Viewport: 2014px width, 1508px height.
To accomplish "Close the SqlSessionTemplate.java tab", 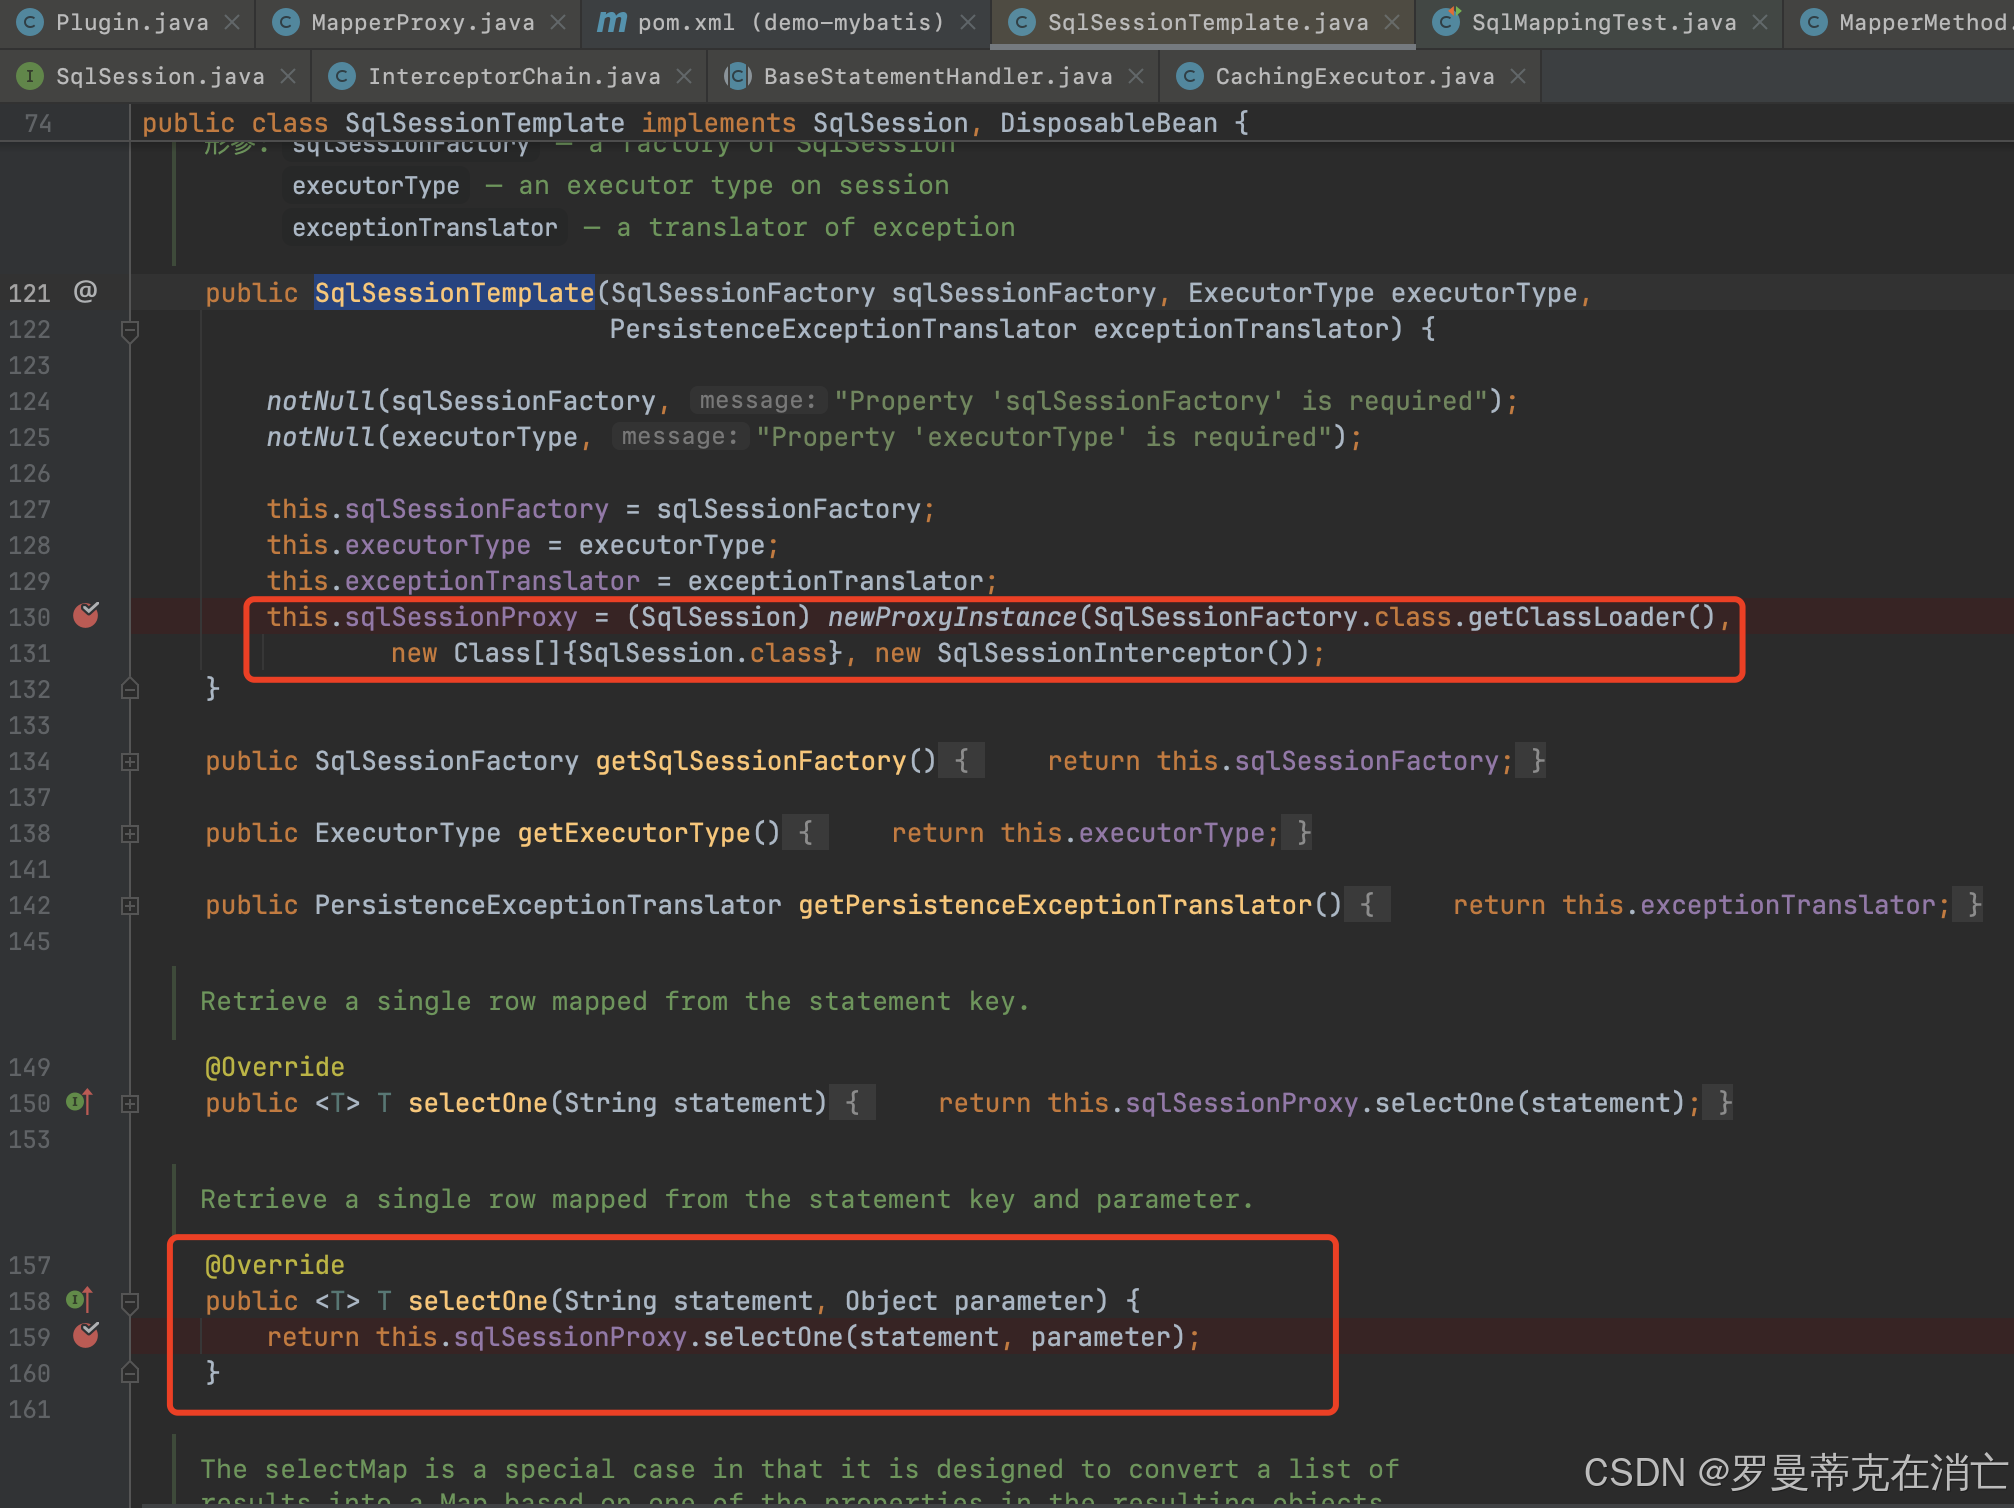I will pos(1392,22).
